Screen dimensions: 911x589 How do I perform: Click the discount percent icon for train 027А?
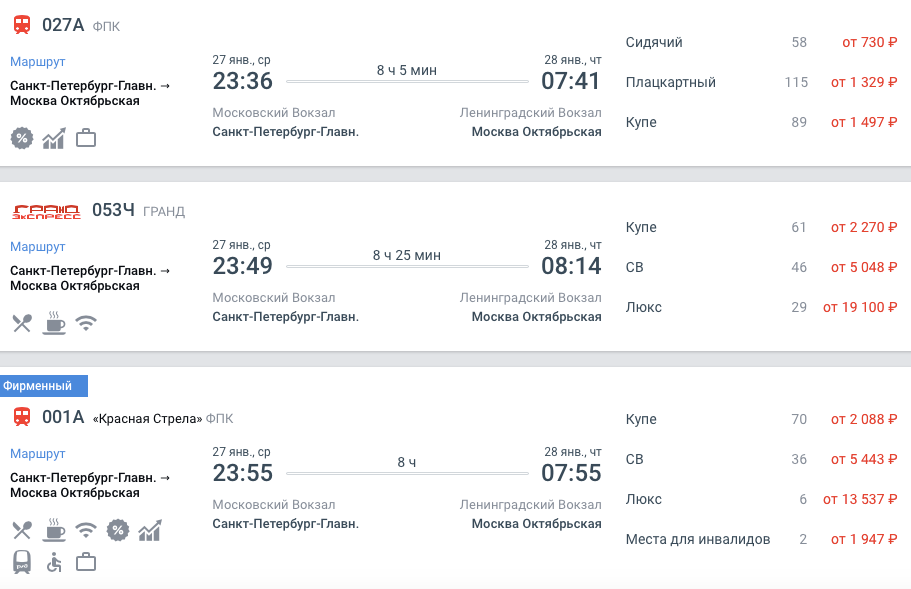coord(22,138)
